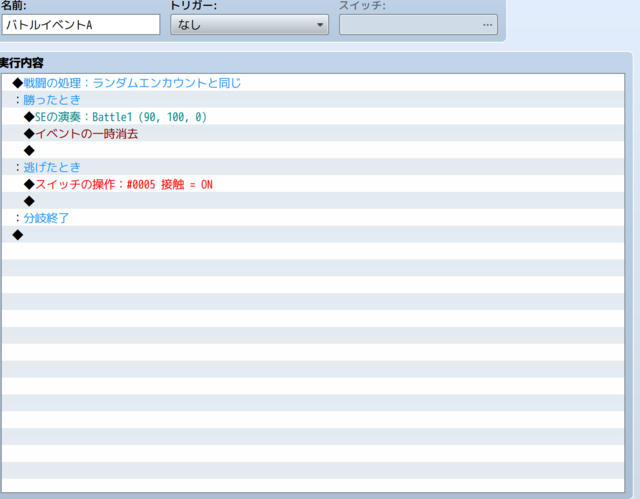
Task: Select the 勝ったとき branch line
Action: click(313, 100)
